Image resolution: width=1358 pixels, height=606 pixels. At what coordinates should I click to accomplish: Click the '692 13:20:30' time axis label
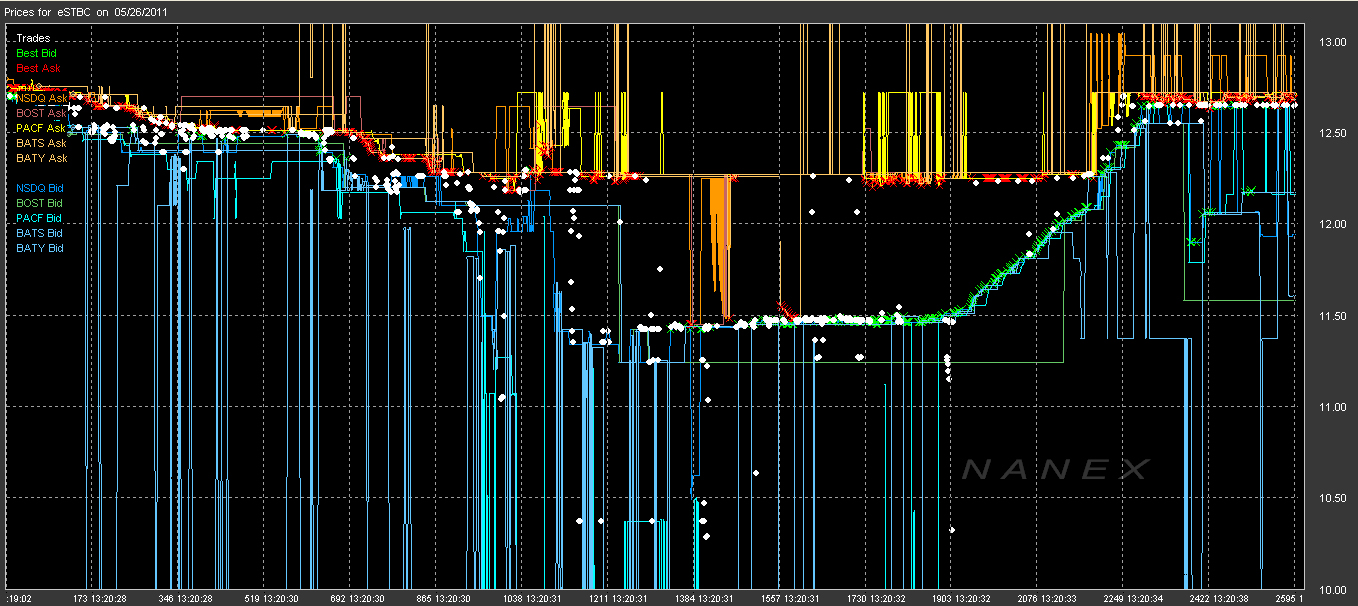tap(358, 598)
